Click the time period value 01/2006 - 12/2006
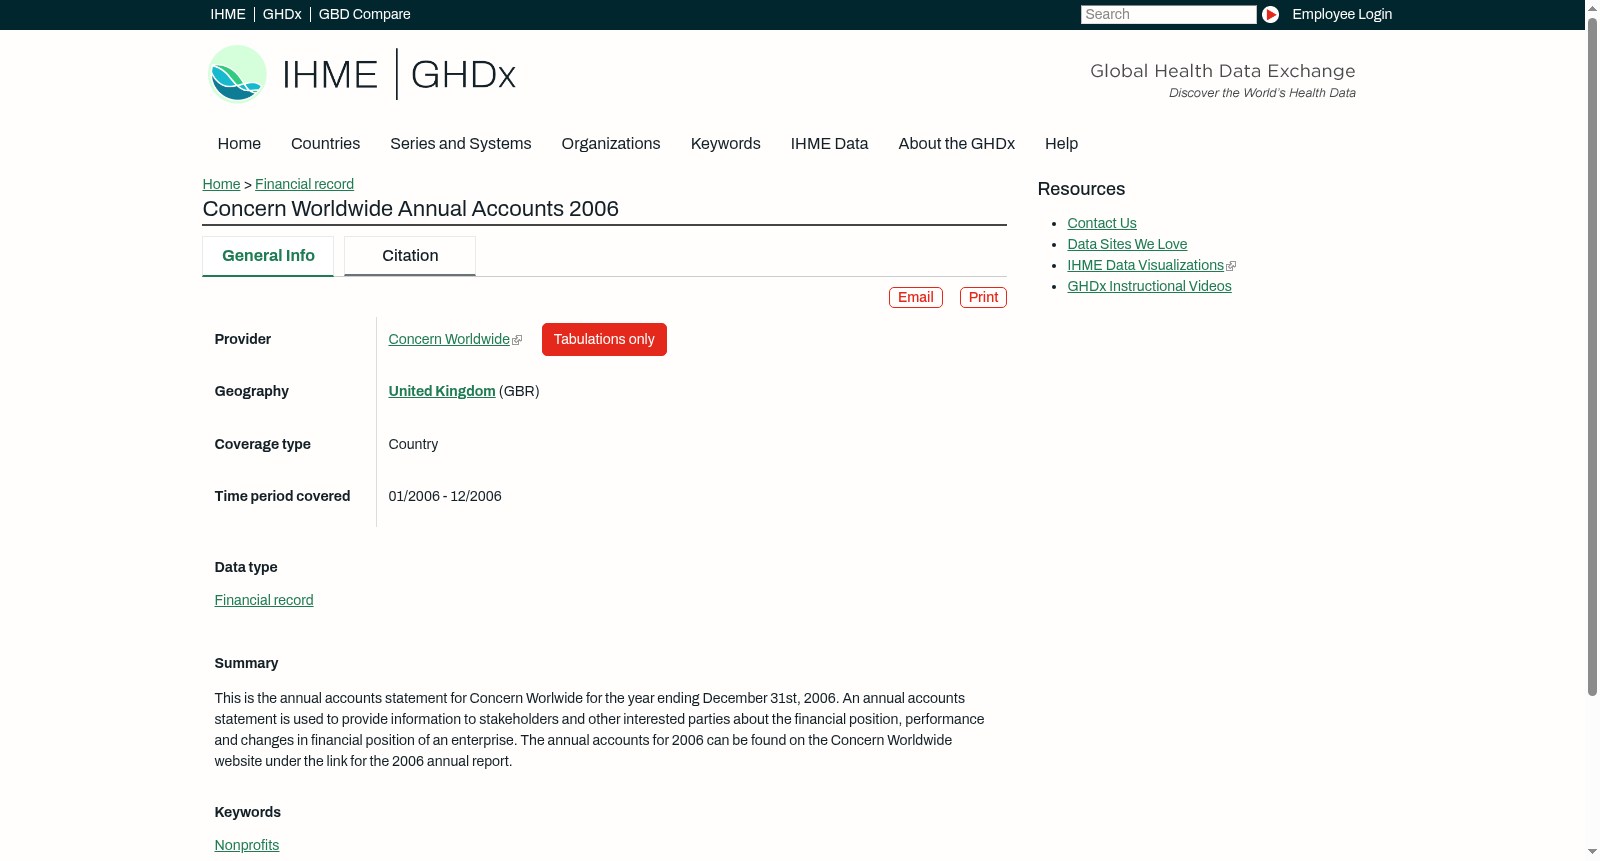The width and height of the screenshot is (1600, 861). coord(445,497)
